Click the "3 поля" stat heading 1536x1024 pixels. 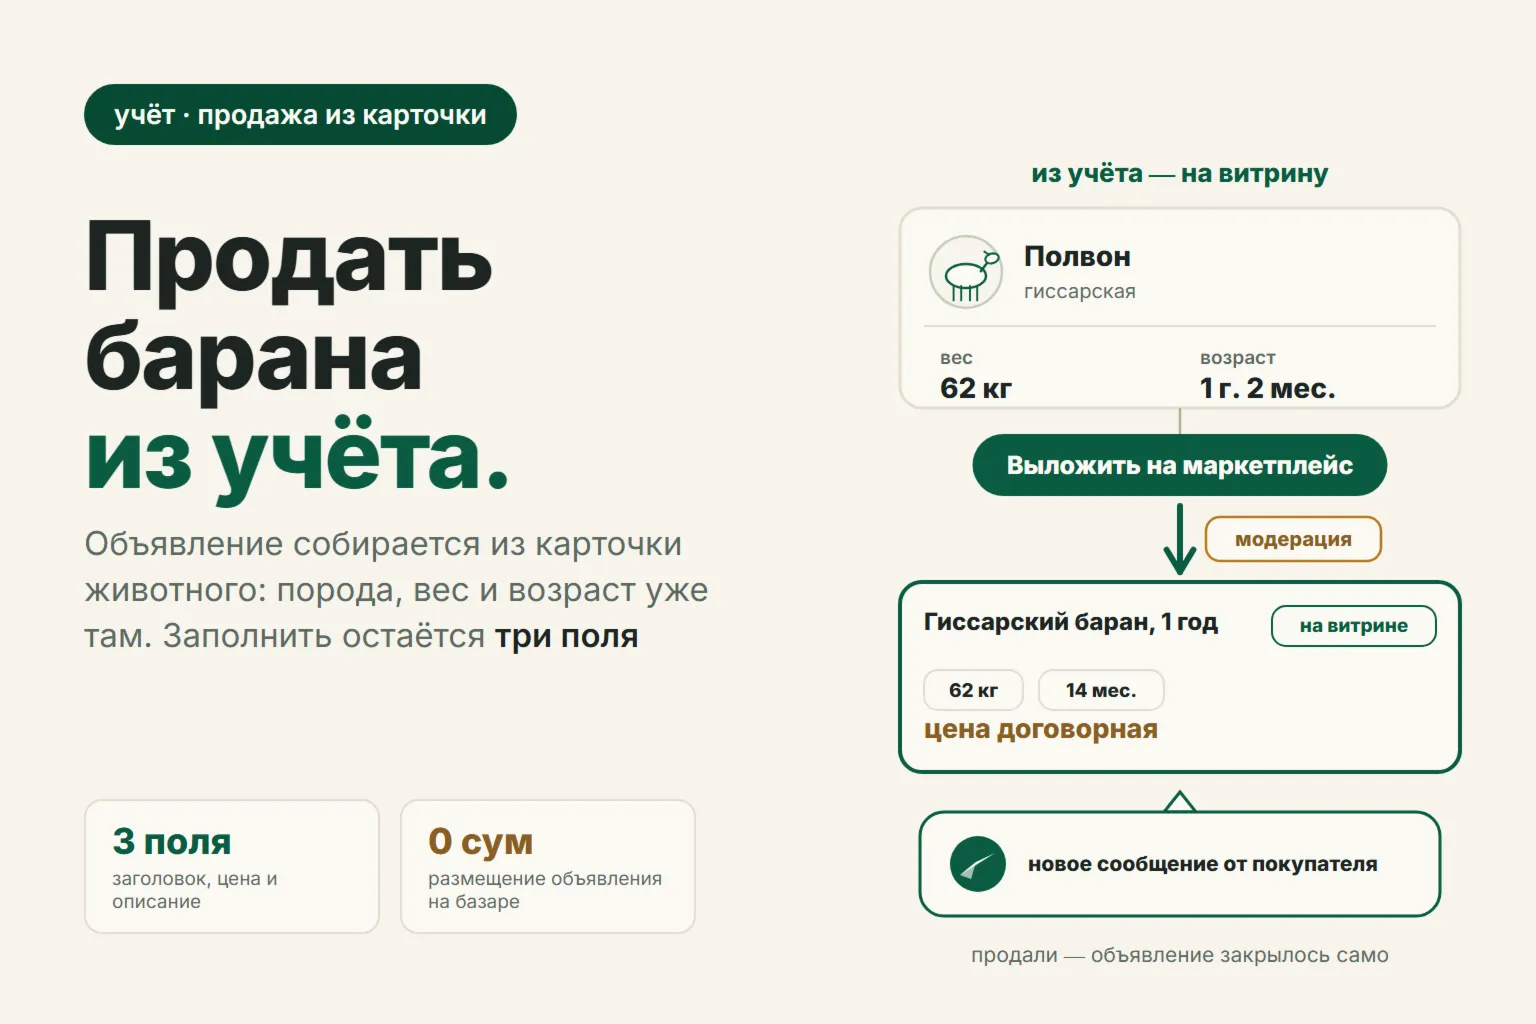[172, 842]
